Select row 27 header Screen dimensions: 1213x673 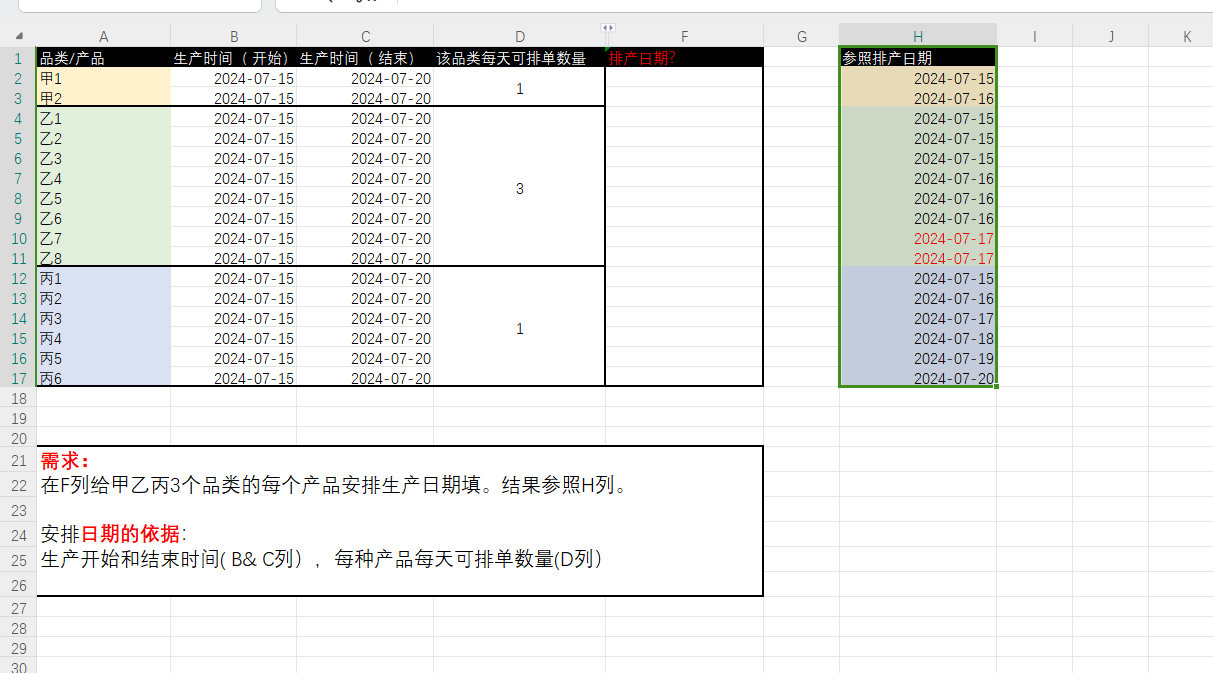pos(18,608)
